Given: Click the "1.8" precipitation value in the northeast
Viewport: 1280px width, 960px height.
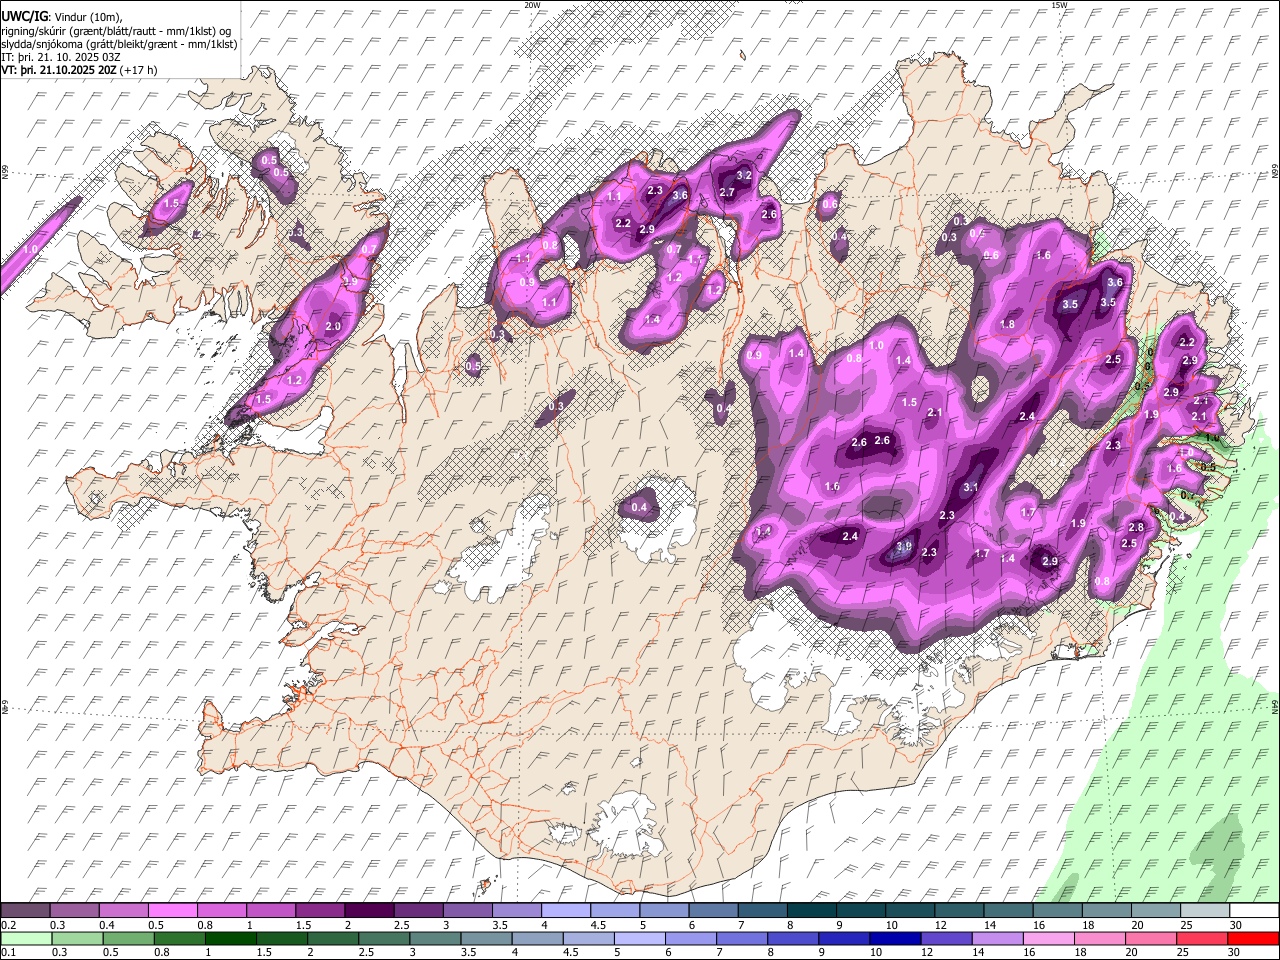Looking at the screenshot, I should point(1007,324).
